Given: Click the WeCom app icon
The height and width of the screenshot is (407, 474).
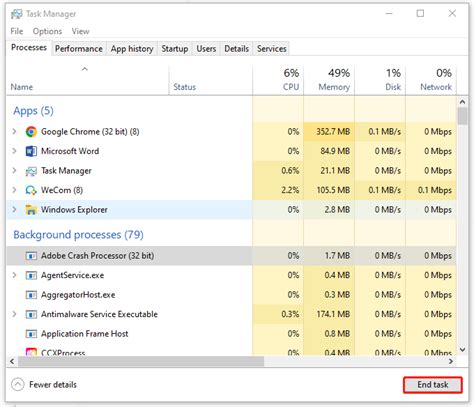Looking at the screenshot, I should click(31, 190).
